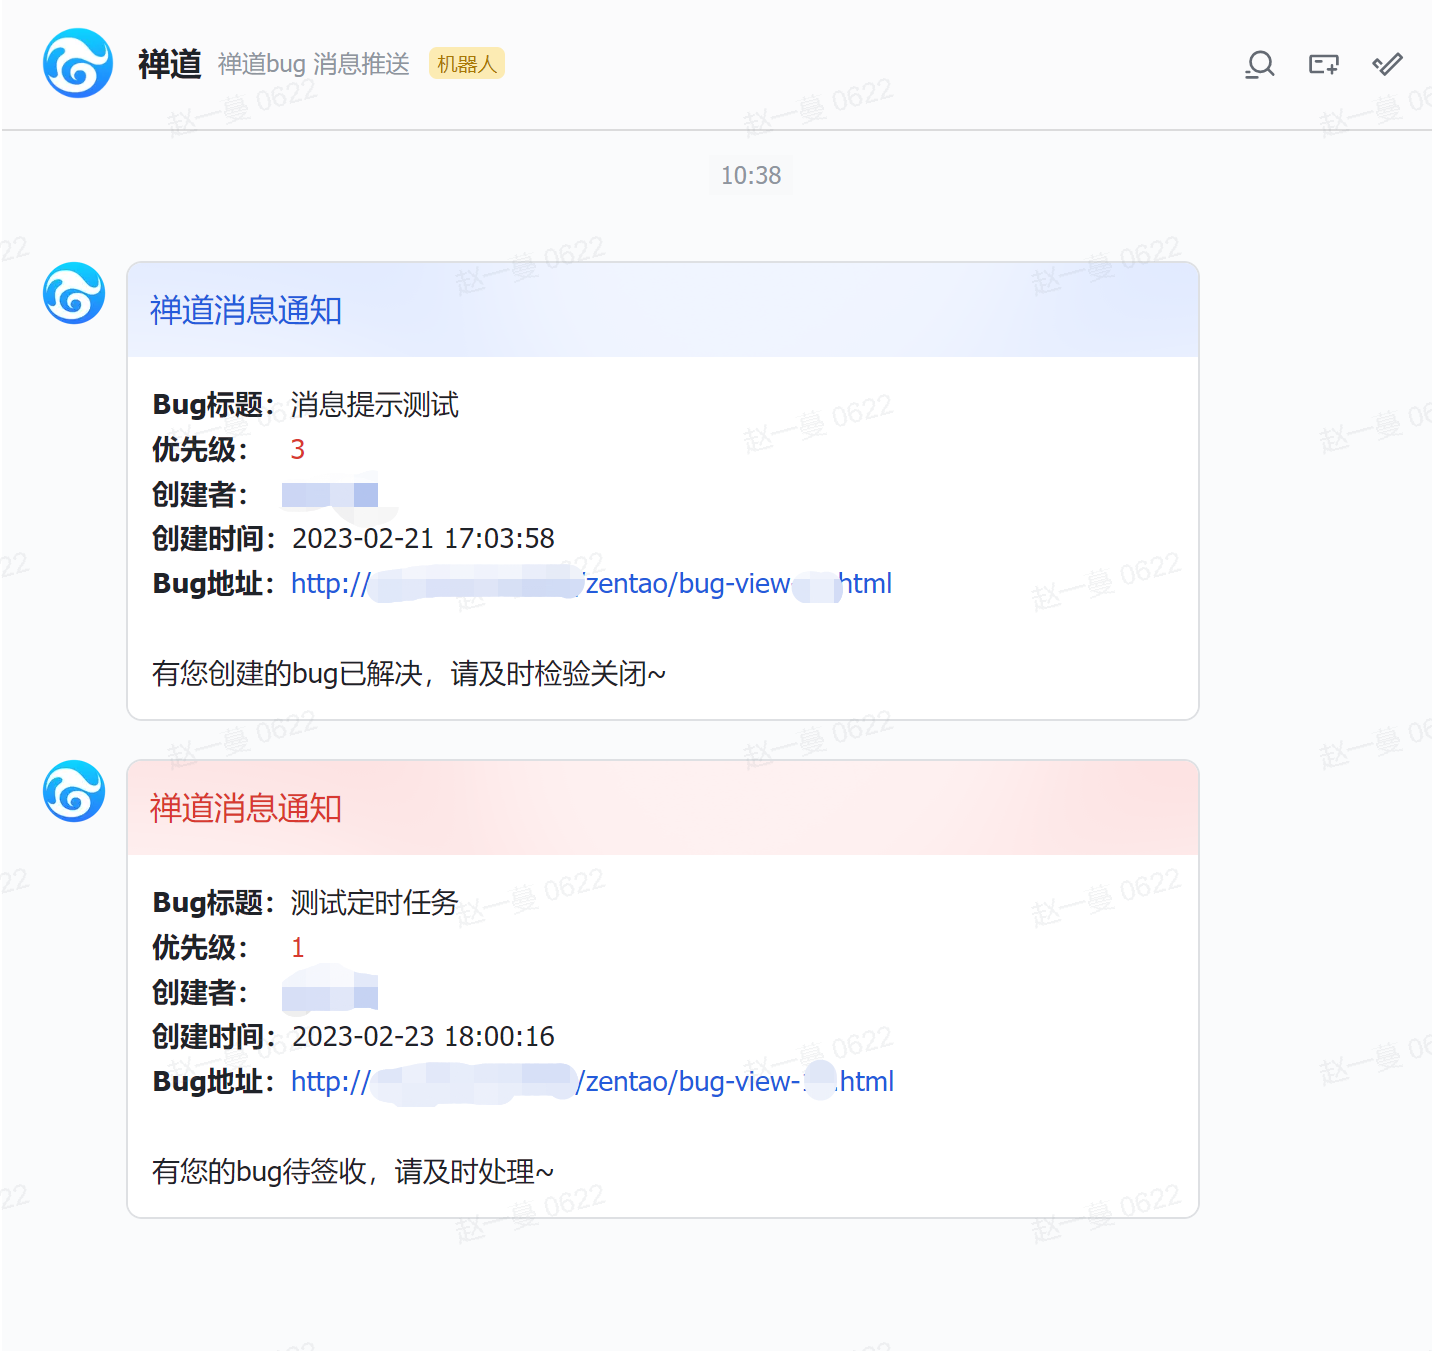Open the search icon in the header

(1260, 65)
